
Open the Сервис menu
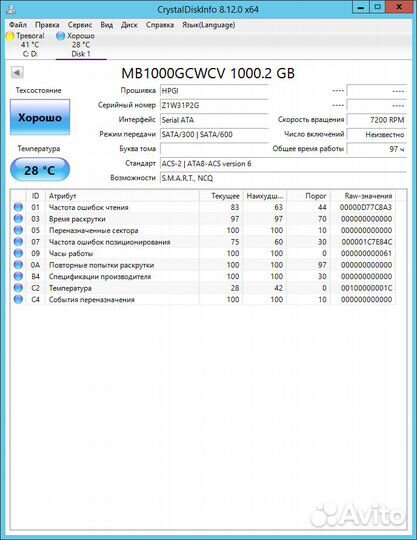click(x=80, y=25)
